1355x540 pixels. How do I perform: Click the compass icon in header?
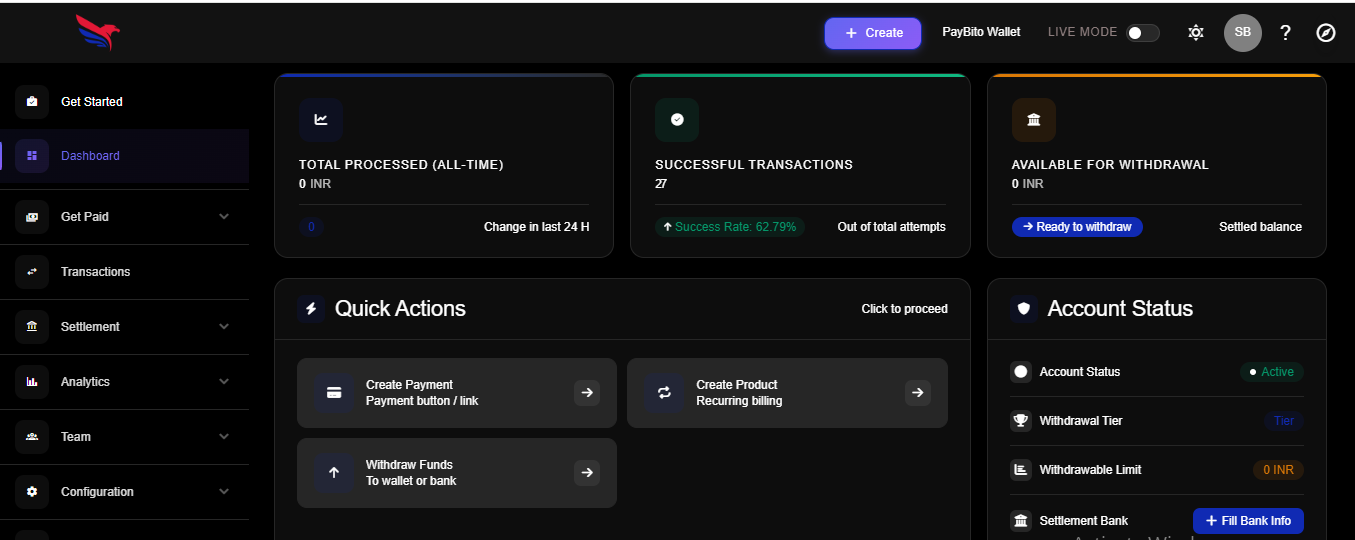pos(1326,33)
